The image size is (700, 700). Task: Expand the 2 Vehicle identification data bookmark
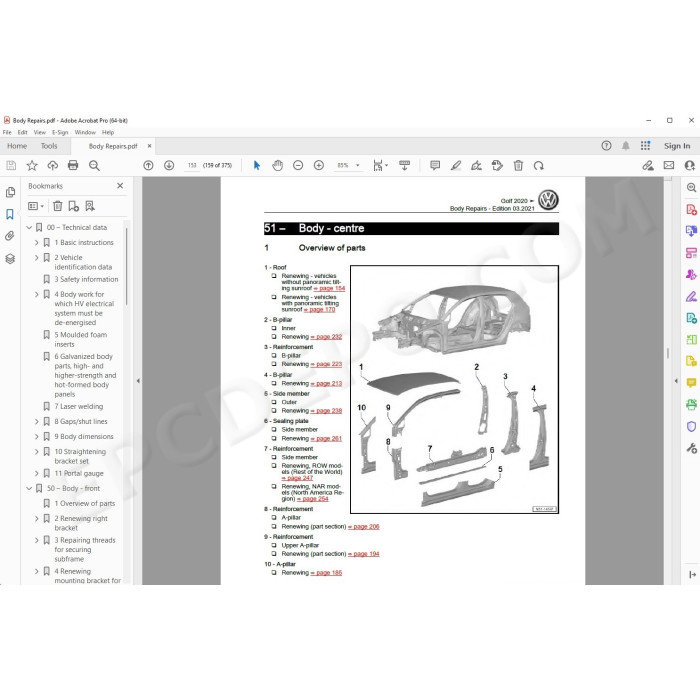pos(37,258)
